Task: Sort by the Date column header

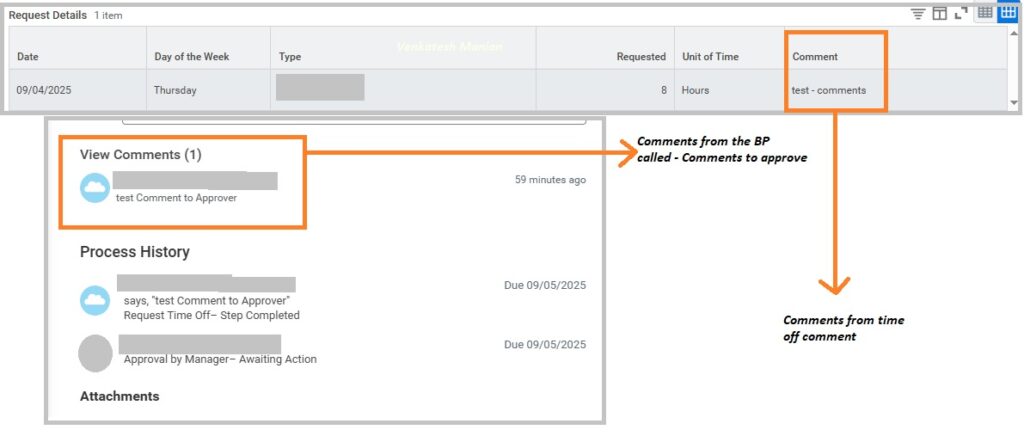Action: (x=28, y=57)
